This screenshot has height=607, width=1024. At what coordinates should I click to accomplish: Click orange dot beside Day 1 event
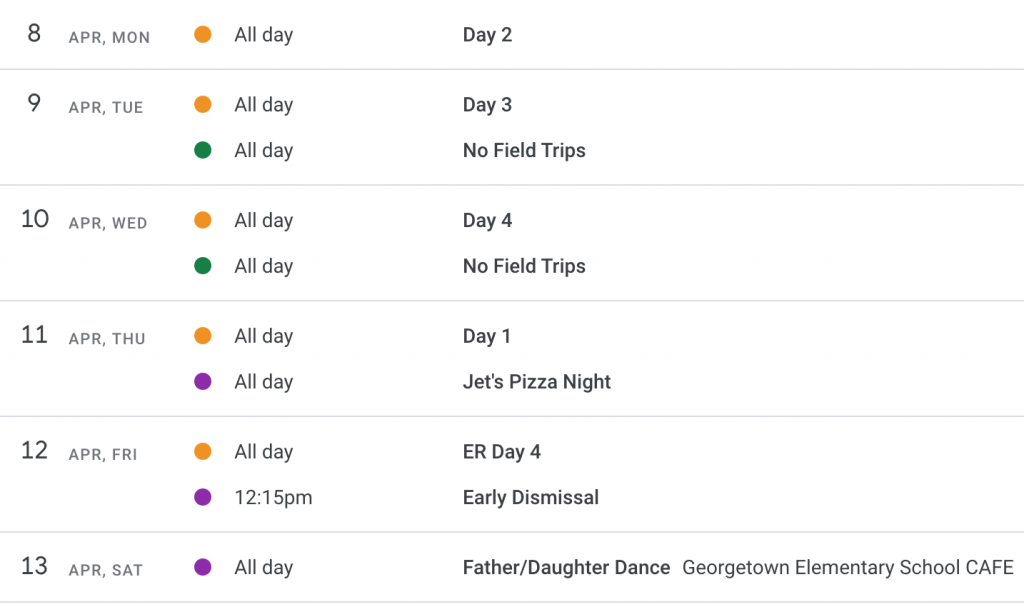coord(202,335)
